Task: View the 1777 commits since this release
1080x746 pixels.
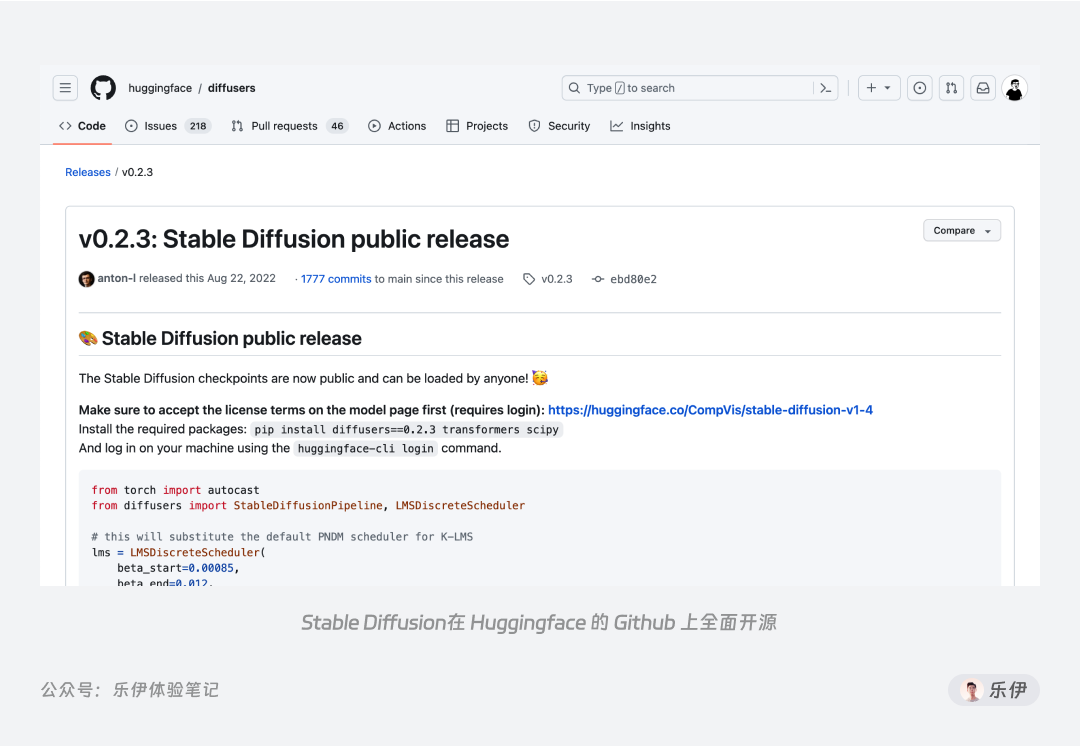Action: tap(335, 279)
